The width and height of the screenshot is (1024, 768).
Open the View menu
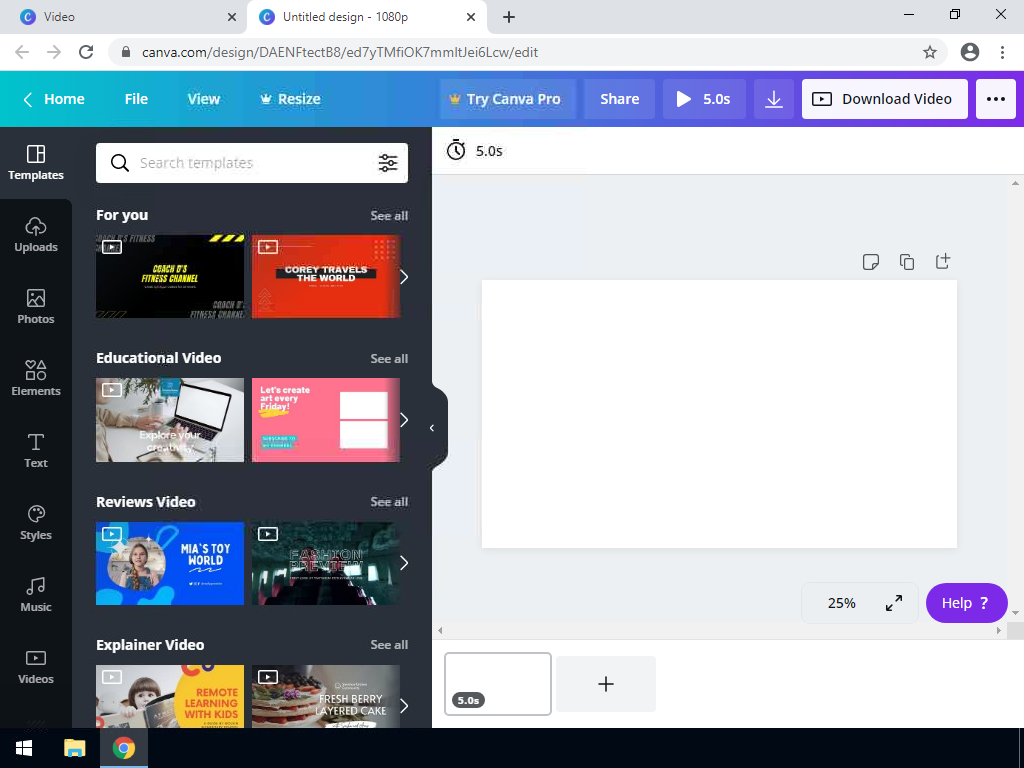(204, 99)
